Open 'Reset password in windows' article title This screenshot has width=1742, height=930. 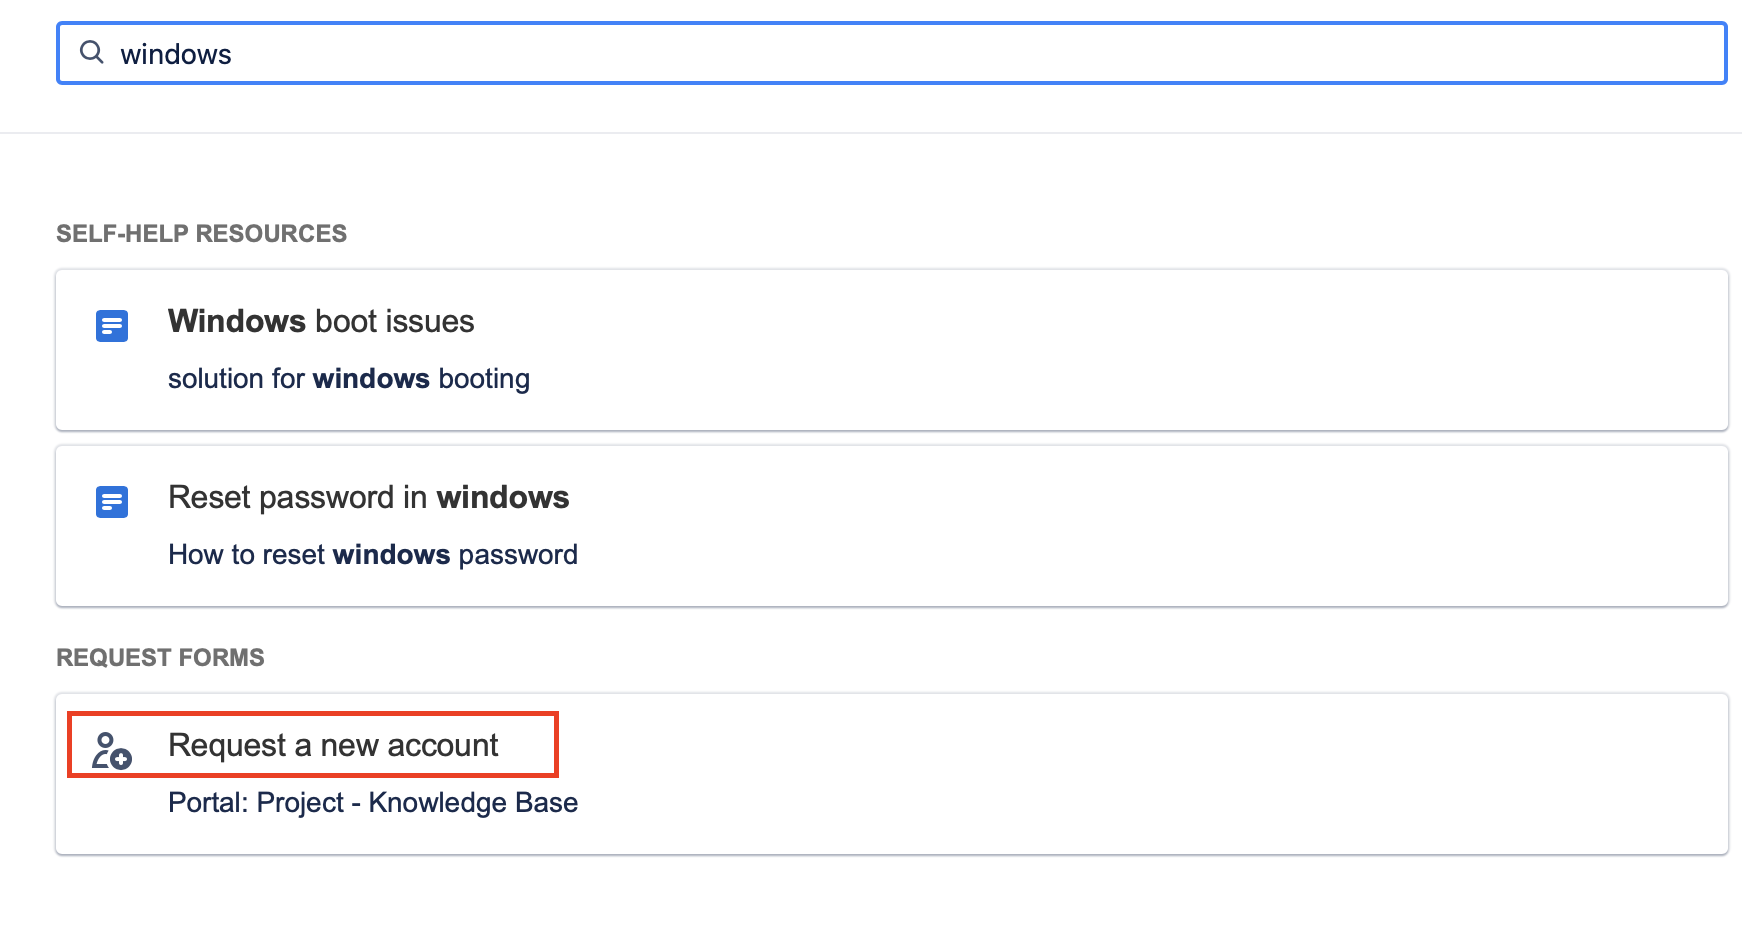368,497
